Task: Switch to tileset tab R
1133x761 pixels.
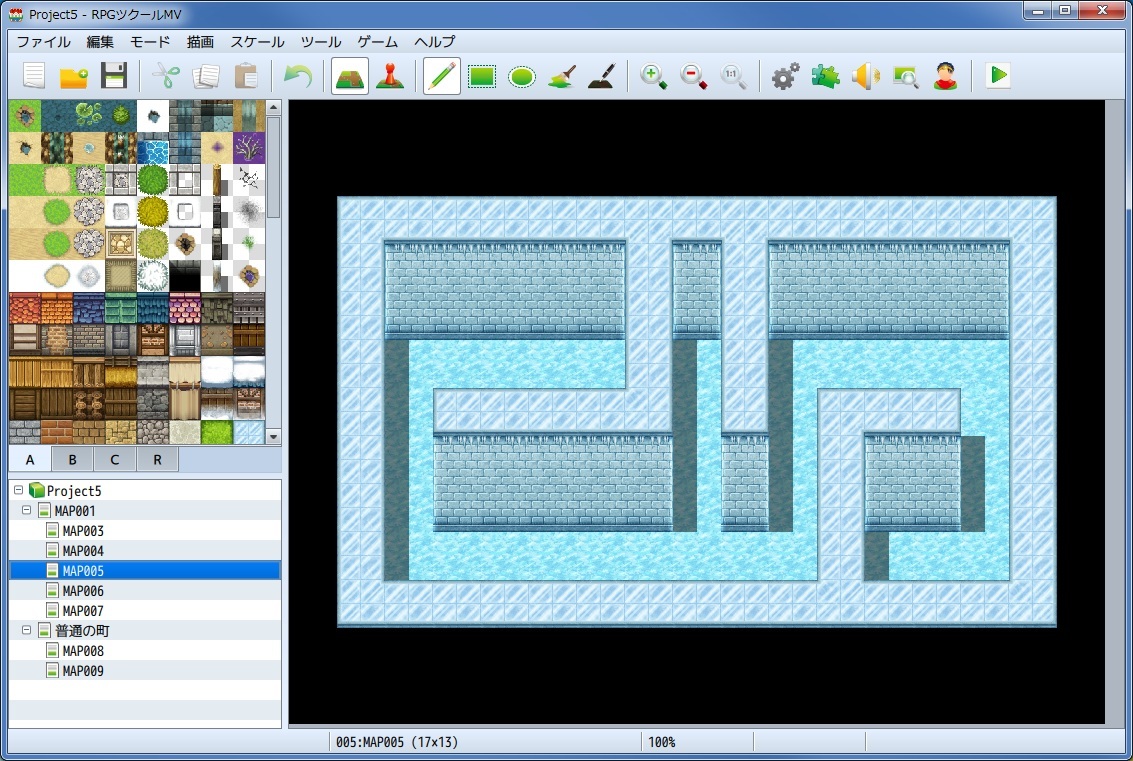Action: coord(158,460)
